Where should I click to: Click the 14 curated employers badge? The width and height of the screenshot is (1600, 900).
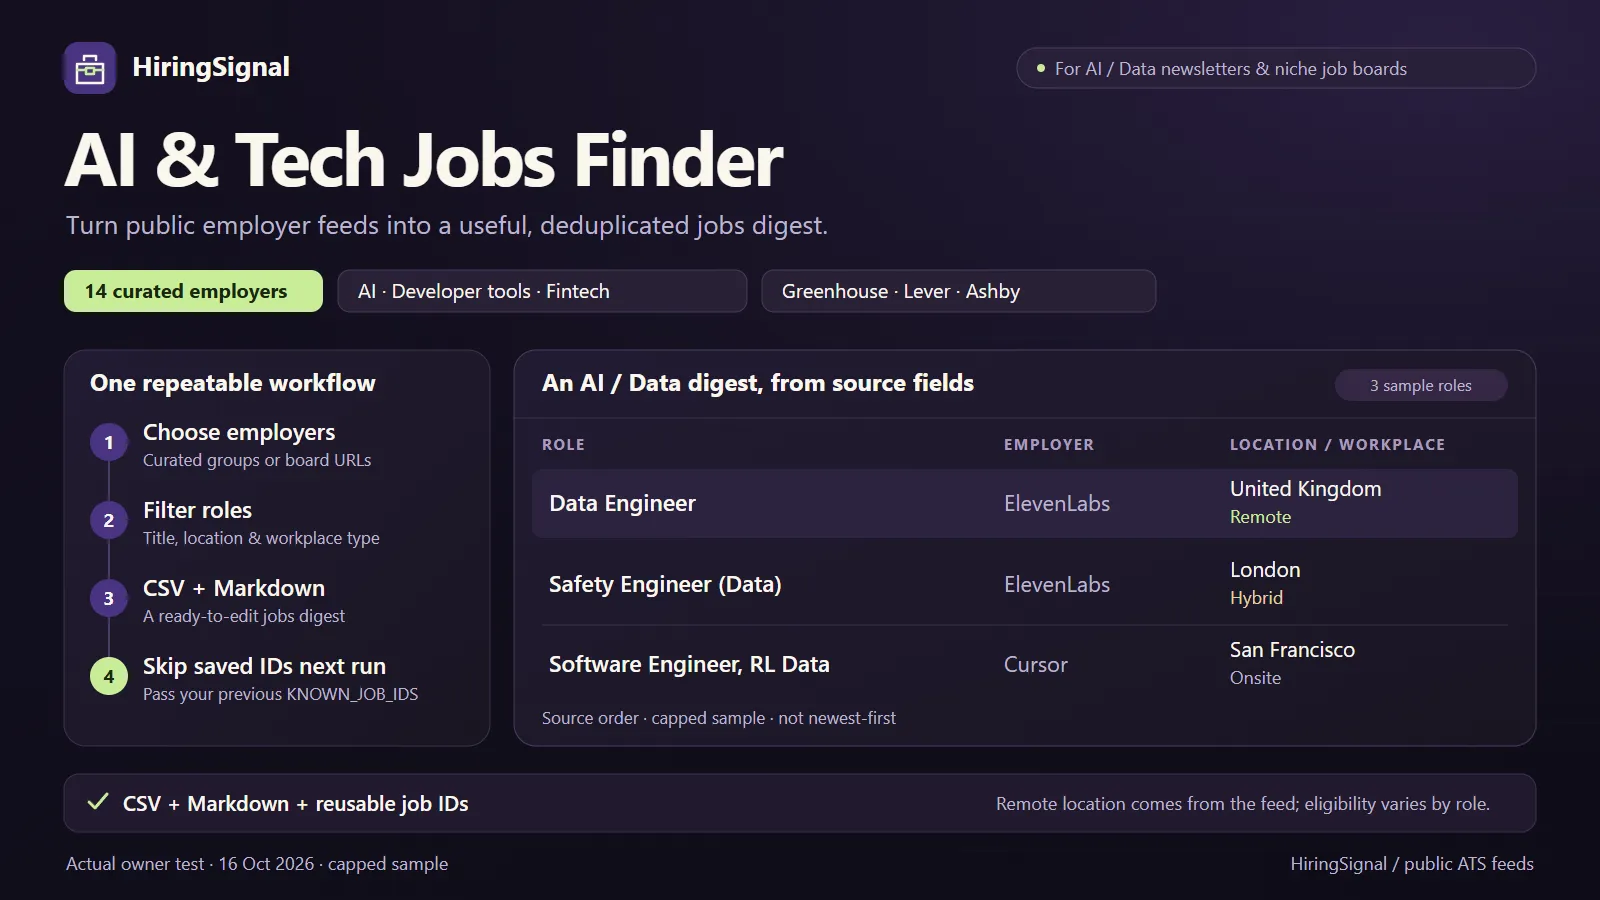tap(193, 291)
